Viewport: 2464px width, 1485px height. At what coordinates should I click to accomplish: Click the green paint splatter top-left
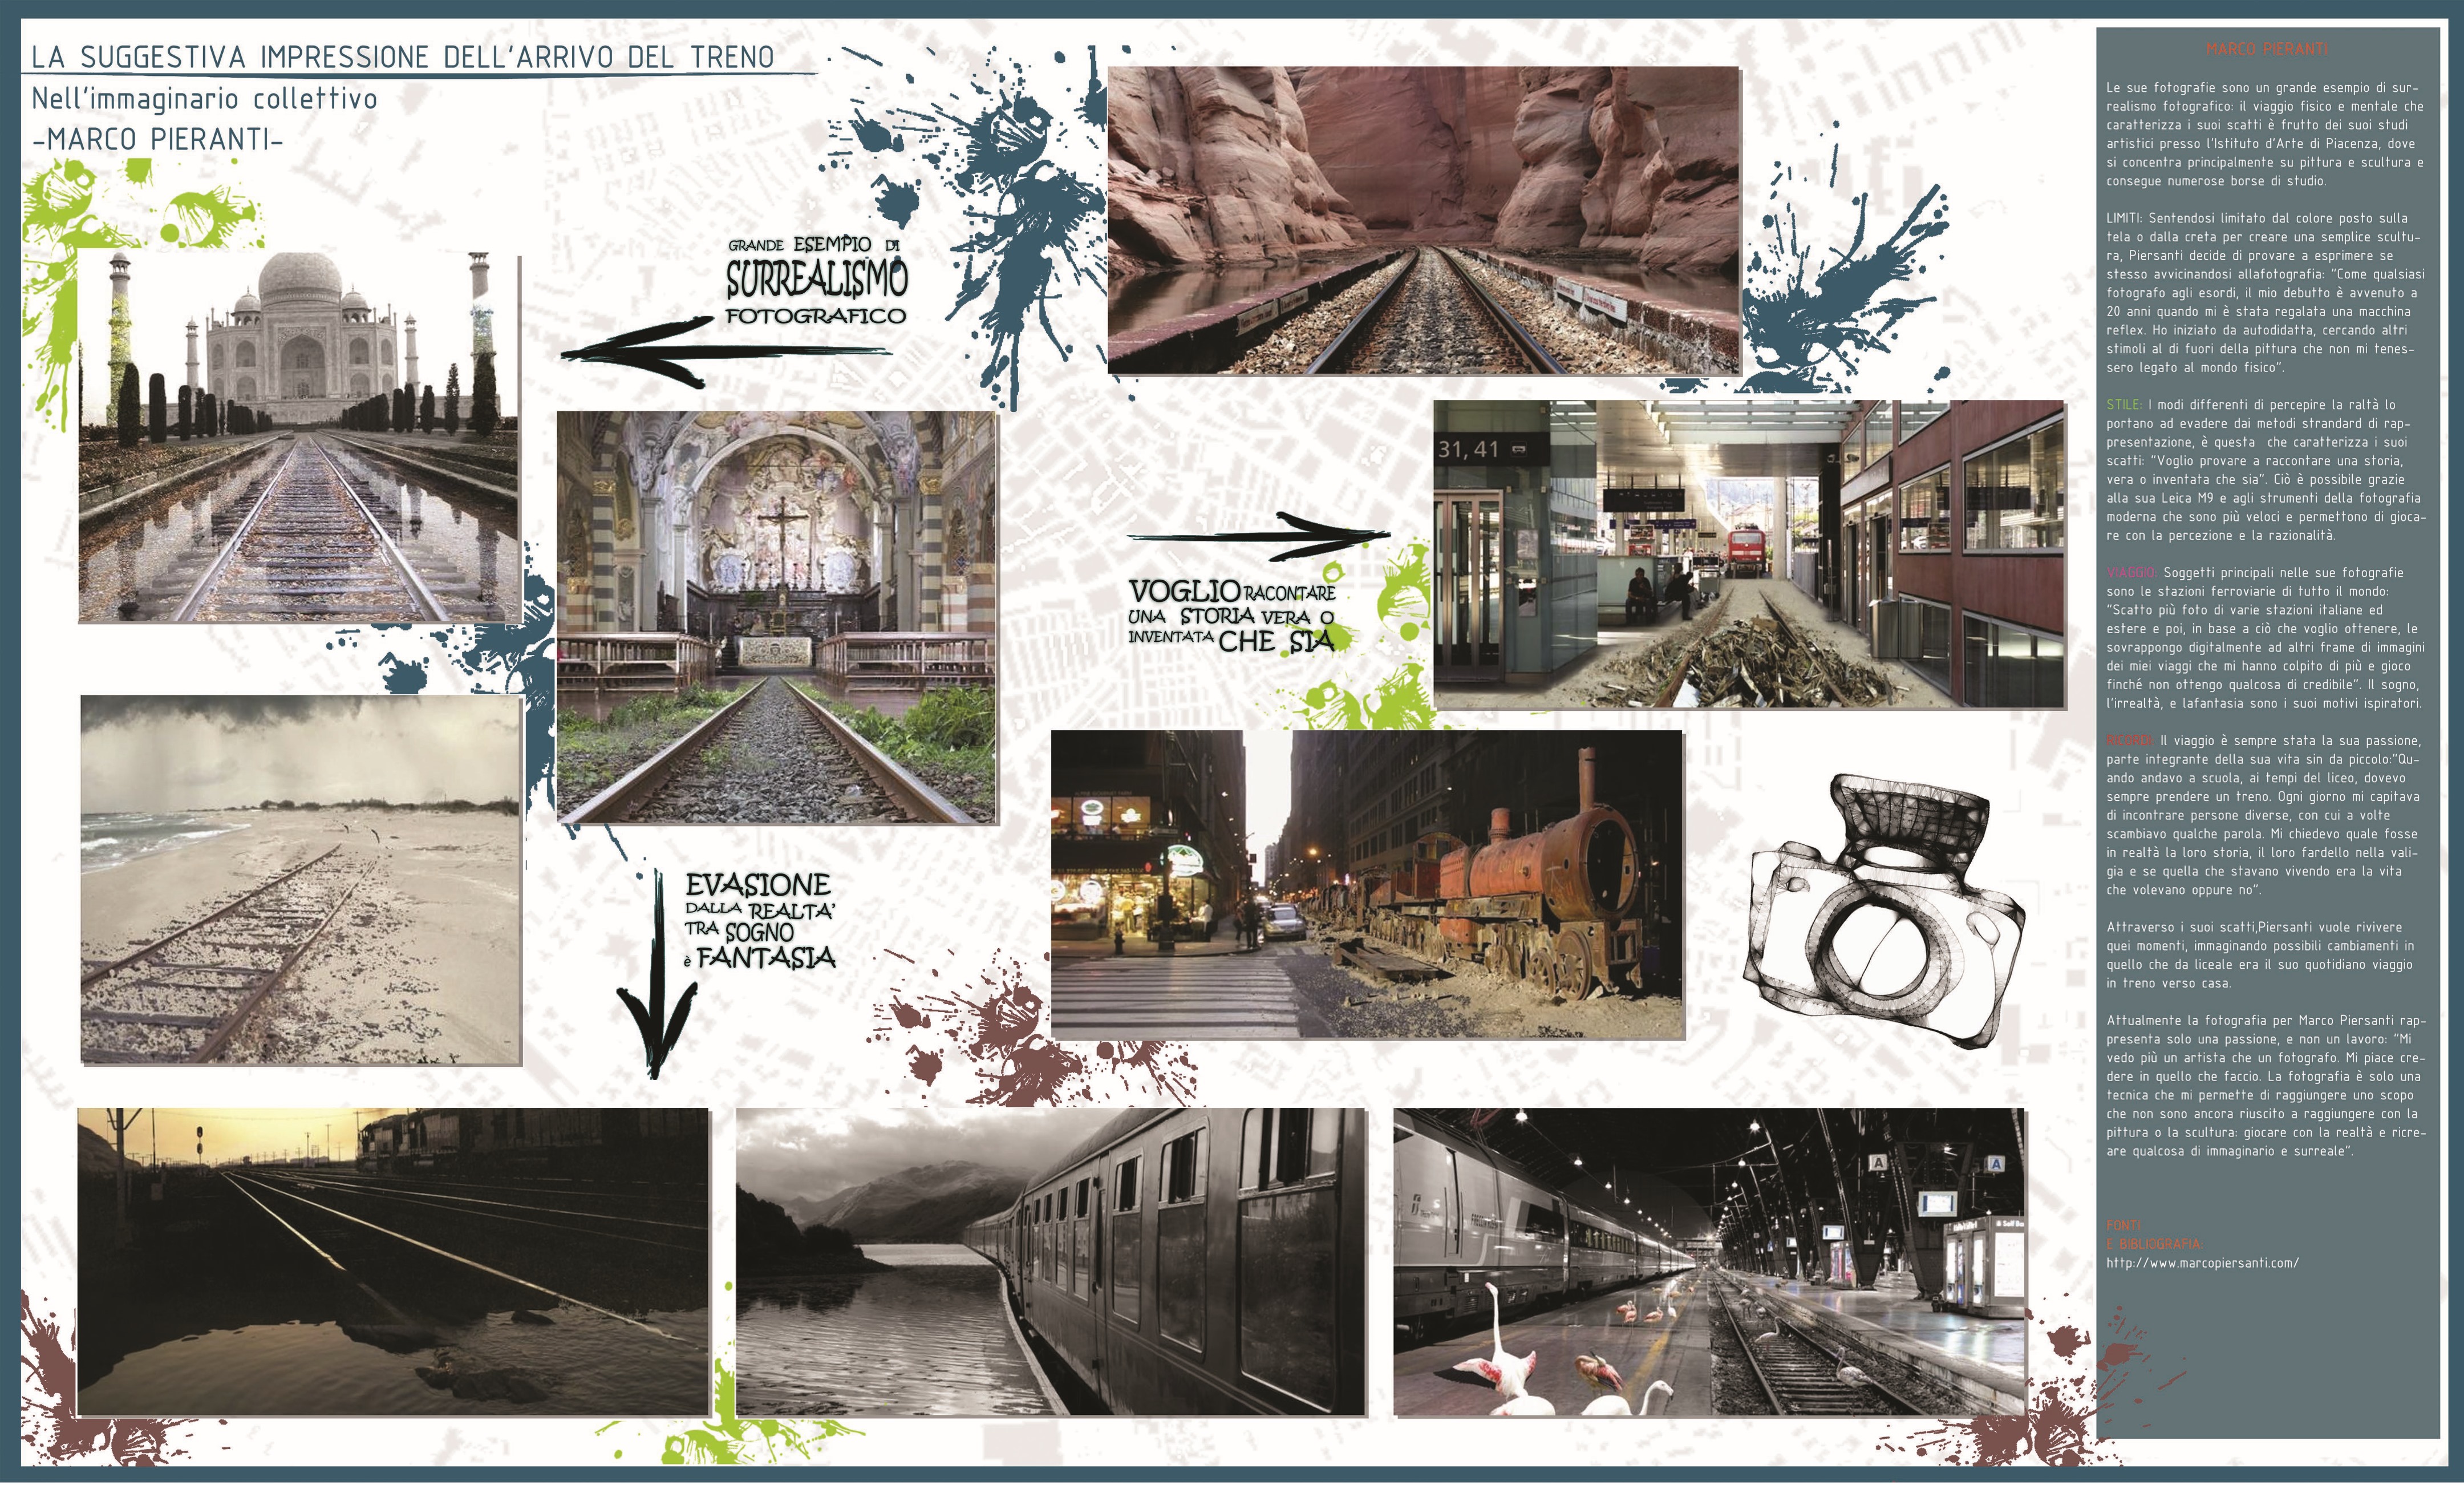tap(60, 215)
